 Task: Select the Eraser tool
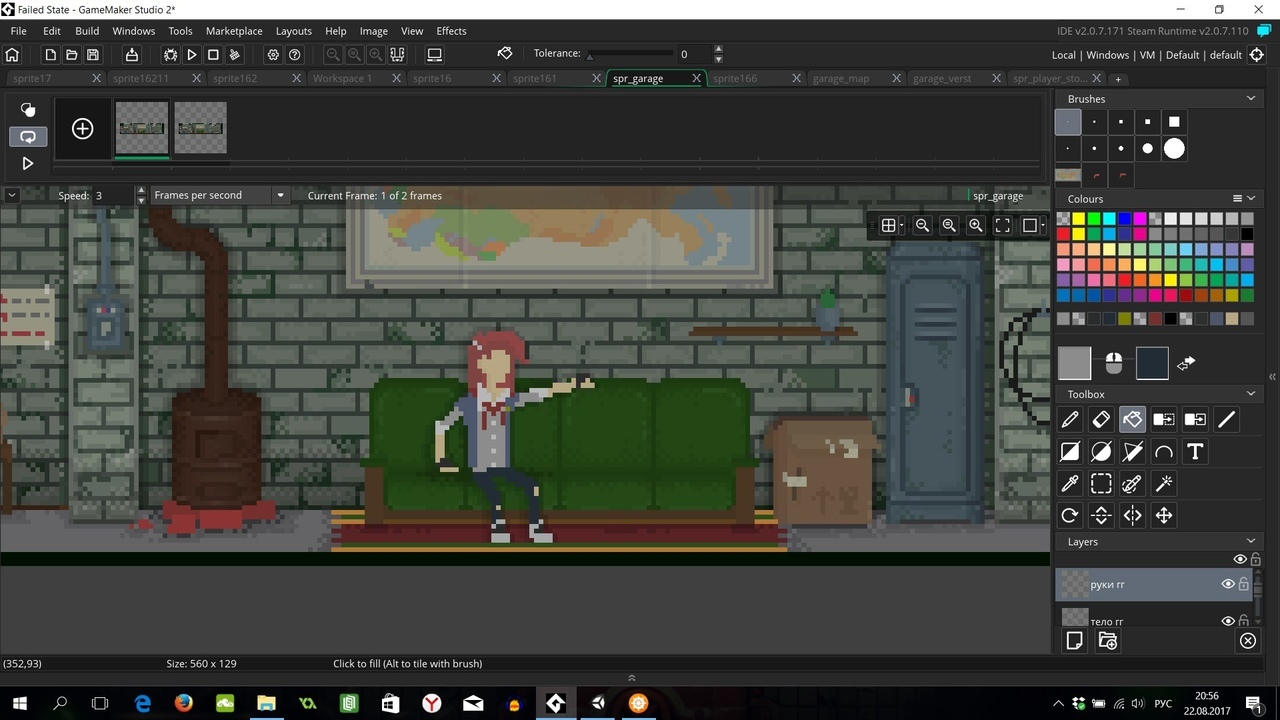click(1101, 420)
